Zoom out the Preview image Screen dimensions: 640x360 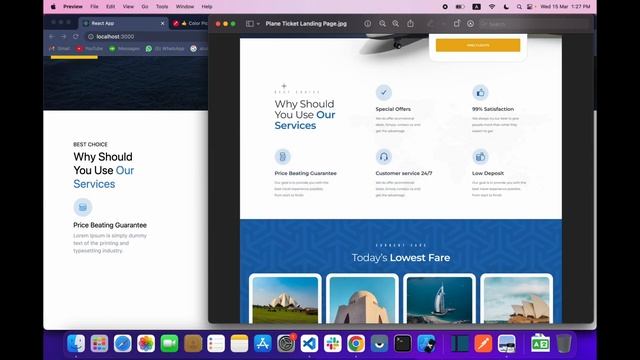tap(382, 24)
